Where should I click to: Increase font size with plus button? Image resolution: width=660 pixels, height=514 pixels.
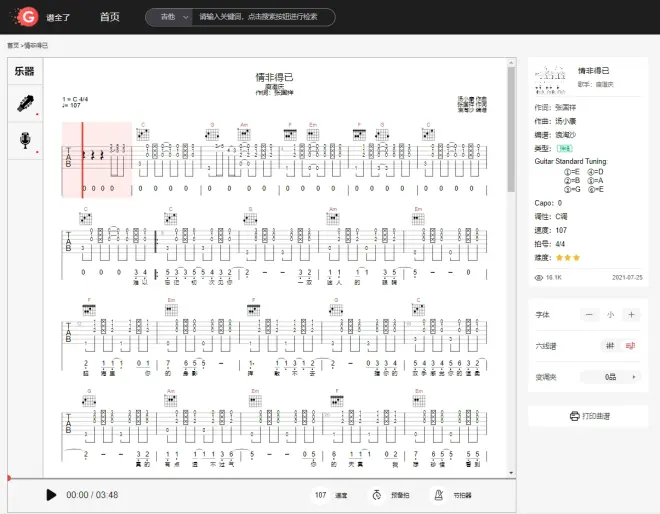coord(631,314)
